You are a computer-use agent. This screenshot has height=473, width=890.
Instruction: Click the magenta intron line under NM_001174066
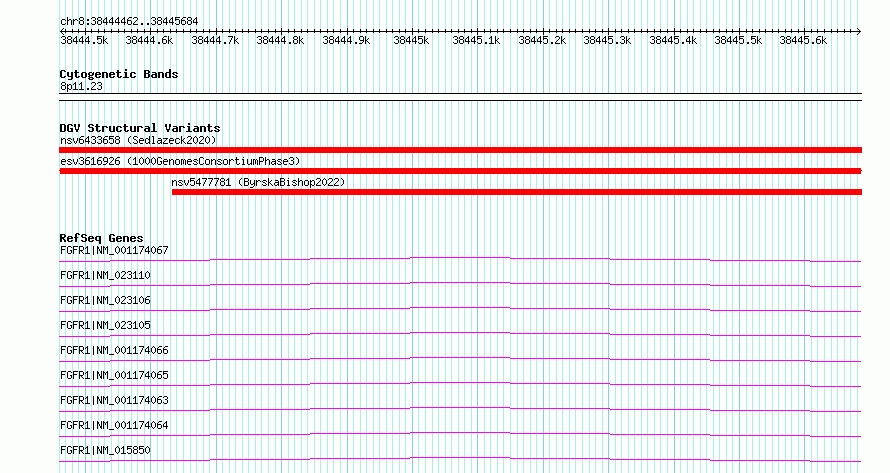[x=460, y=358]
